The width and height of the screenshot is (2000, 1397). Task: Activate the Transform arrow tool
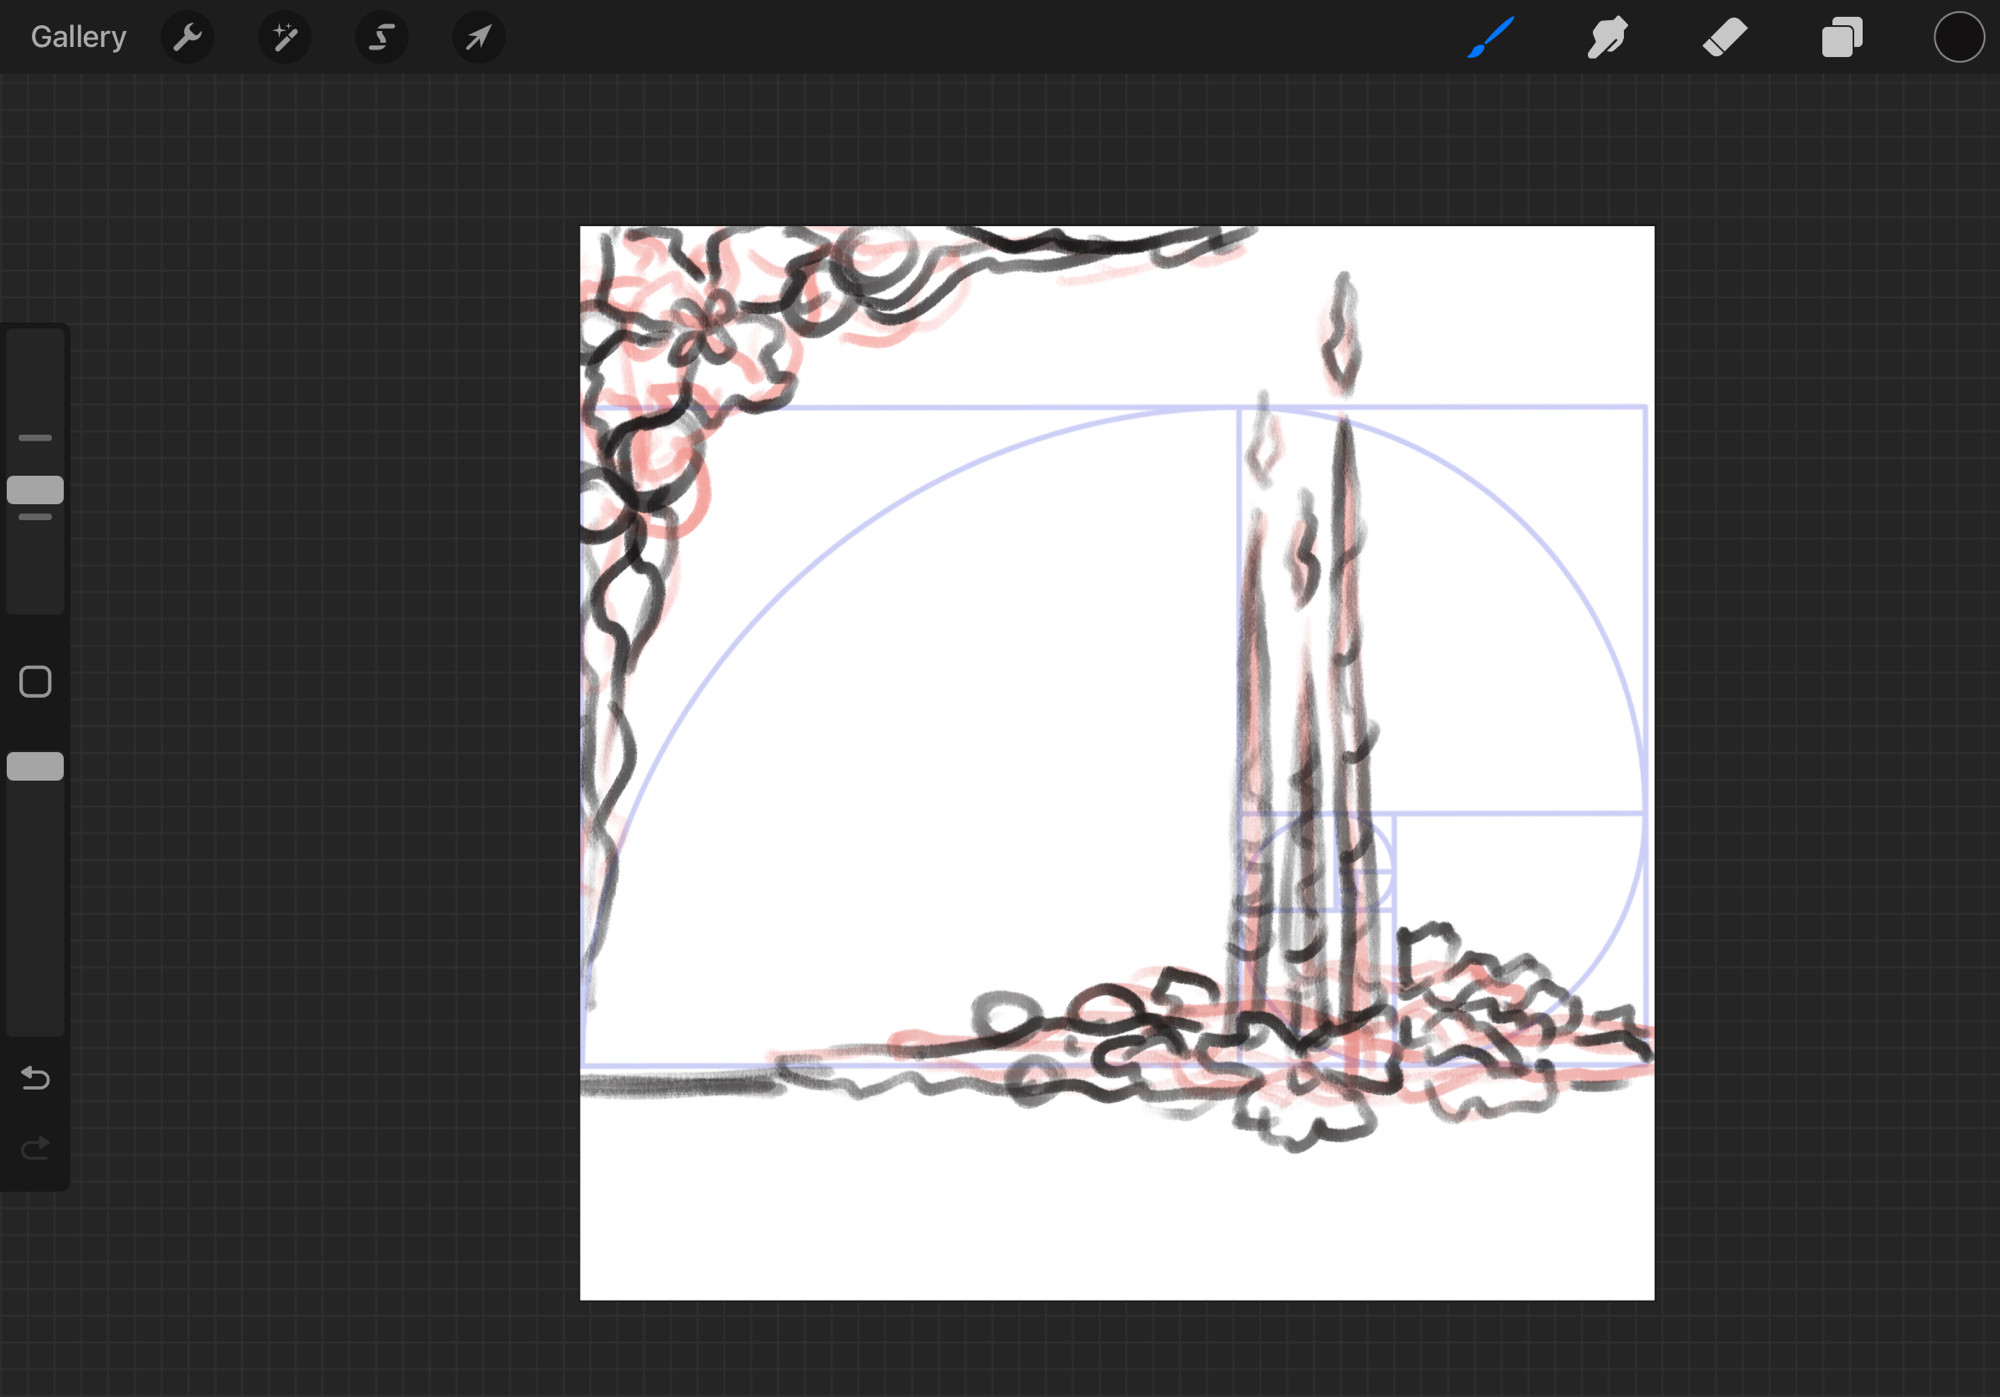click(x=478, y=37)
